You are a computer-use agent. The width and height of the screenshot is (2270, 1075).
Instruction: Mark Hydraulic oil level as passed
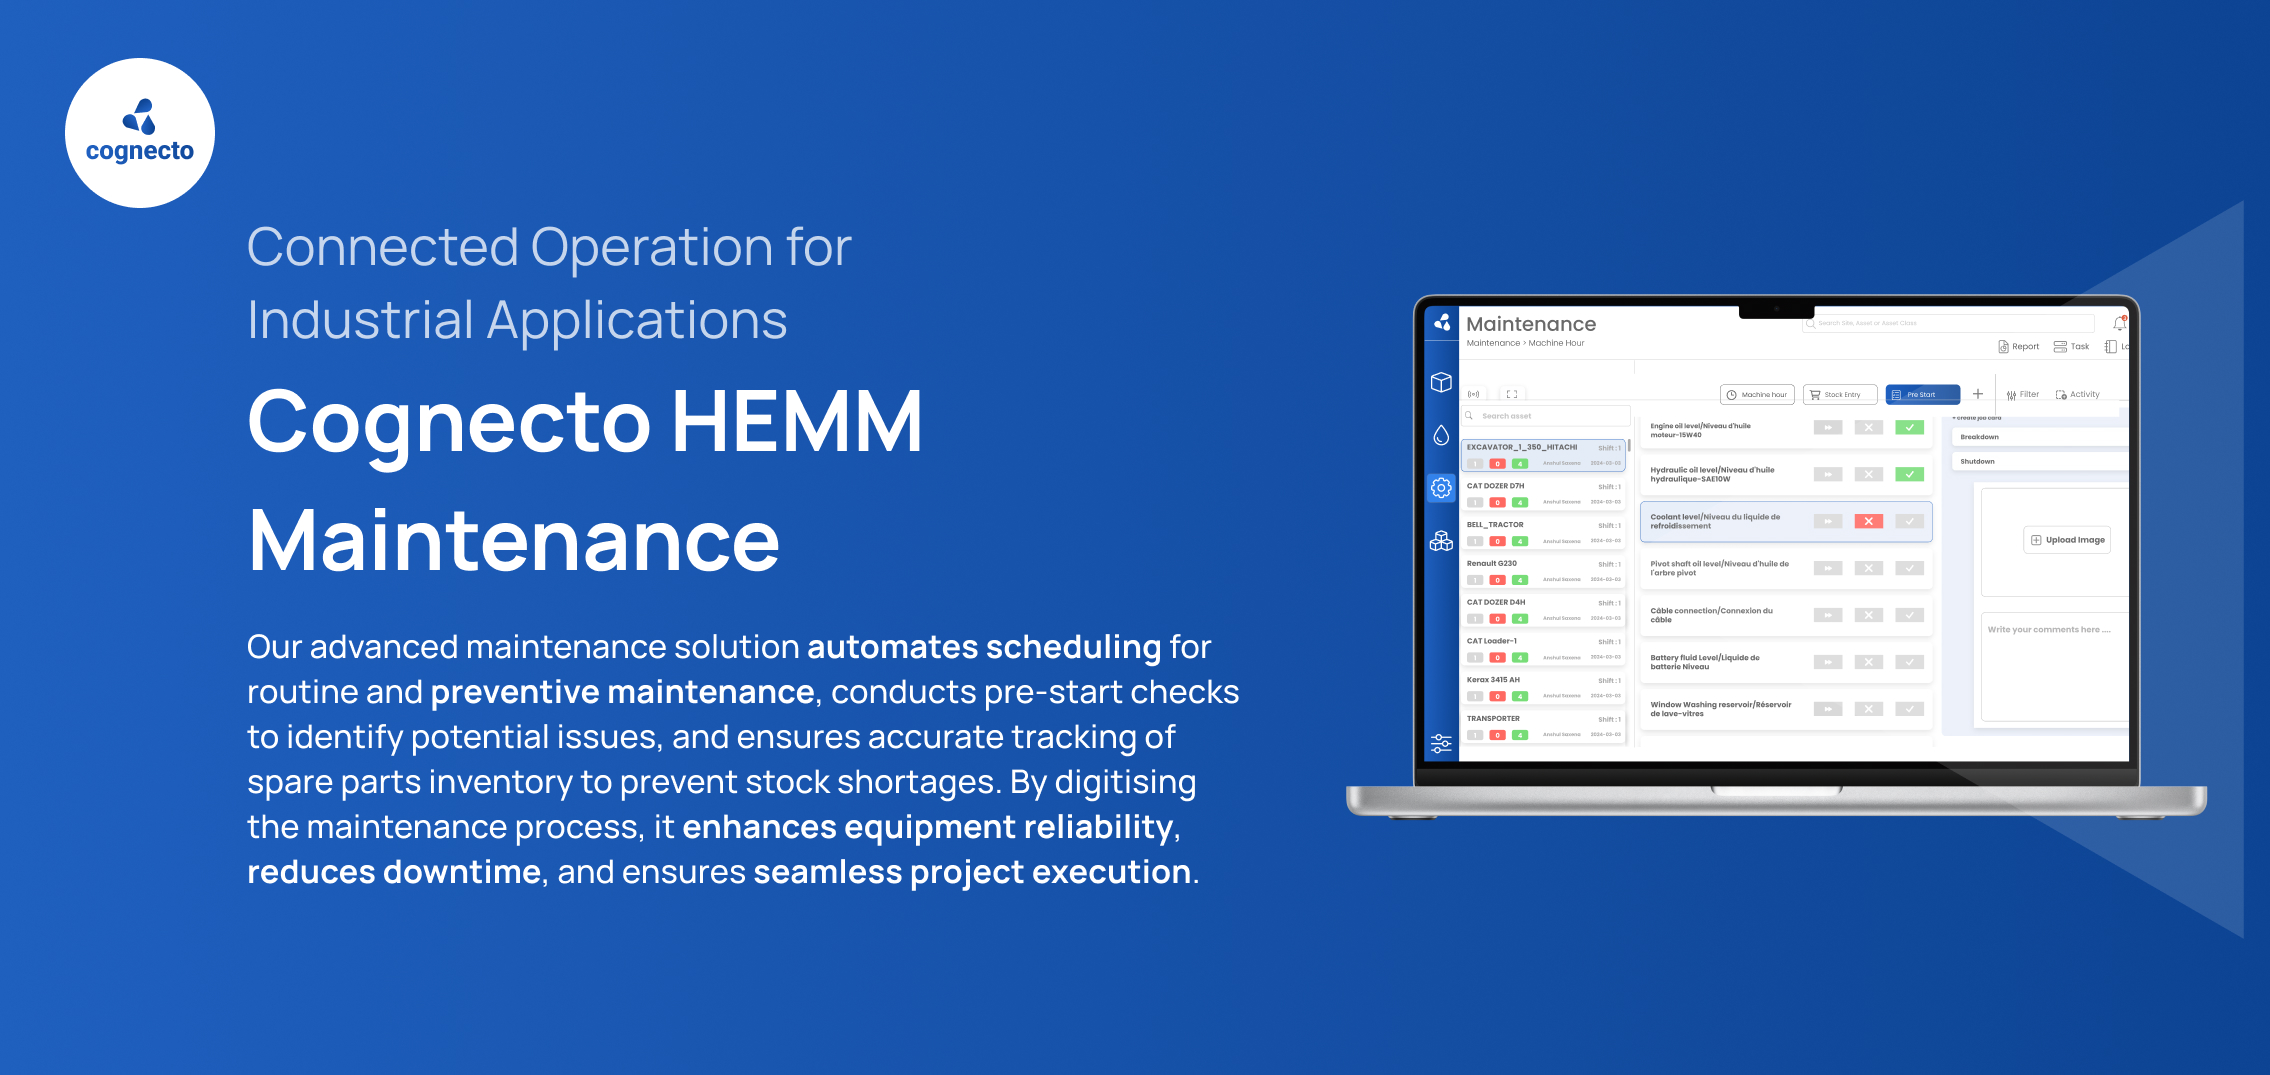tap(1909, 475)
